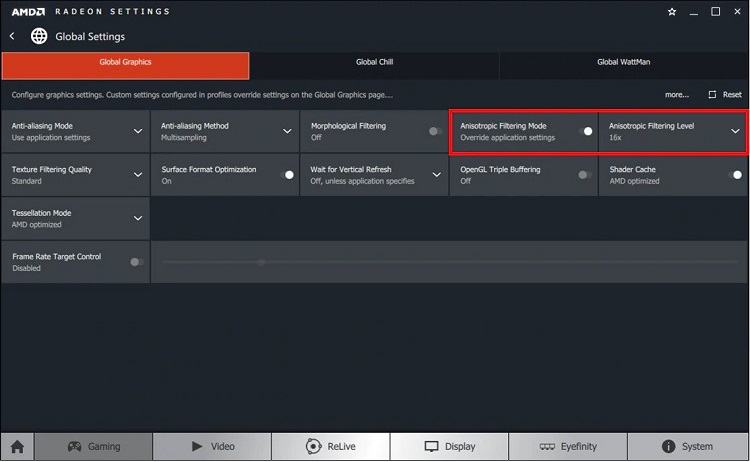The height and width of the screenshot is (462, 750).
Task: Expand Anti-aliasing Mode dropdown
Action: 137,131
